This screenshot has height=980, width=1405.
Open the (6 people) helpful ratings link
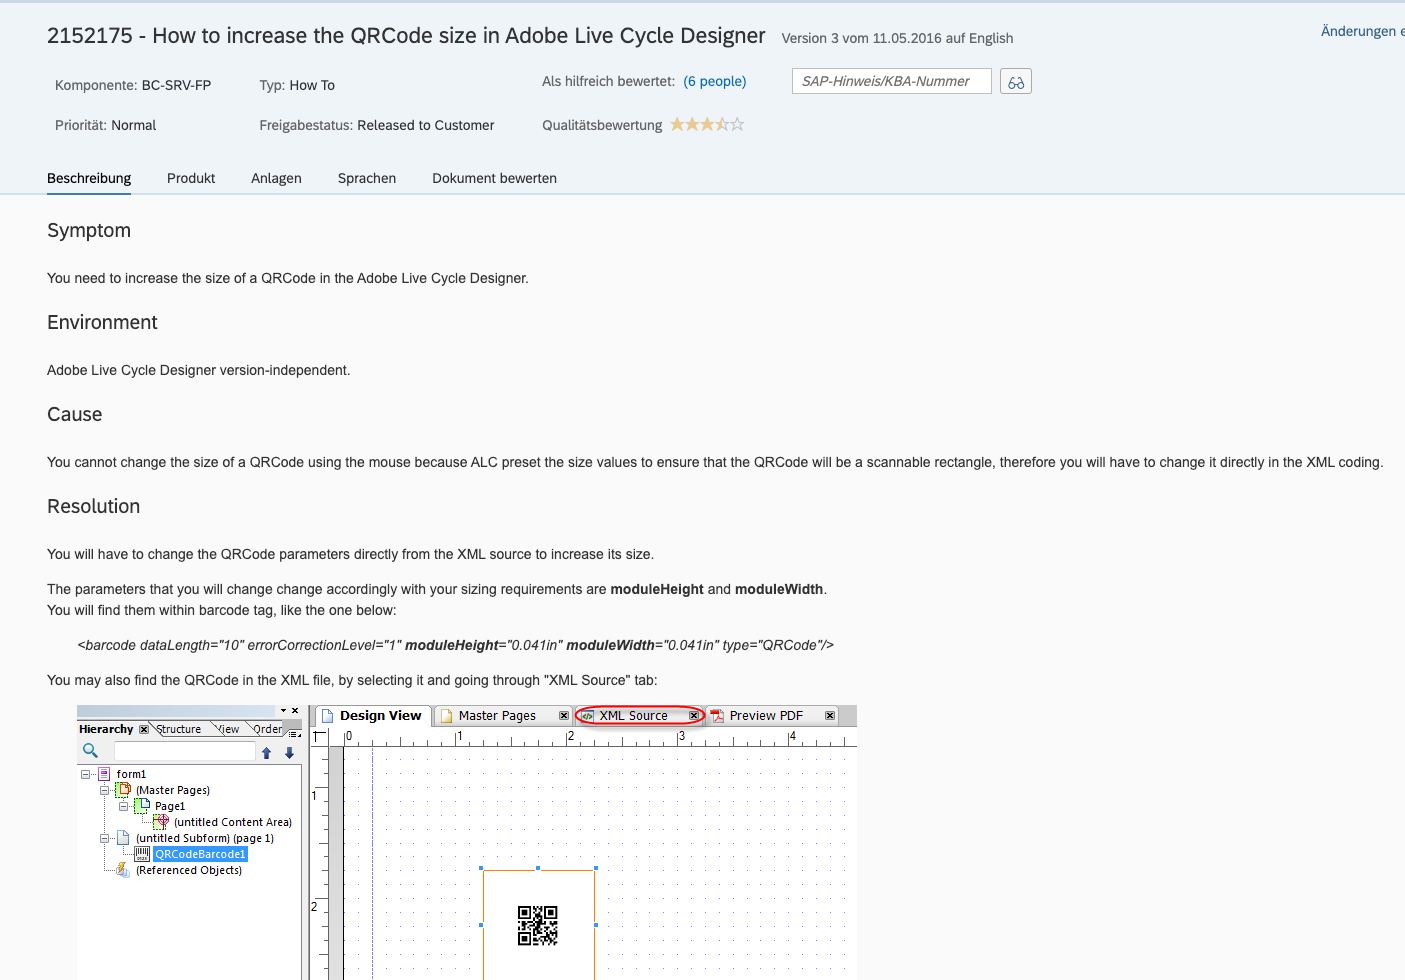click(715, 81)
